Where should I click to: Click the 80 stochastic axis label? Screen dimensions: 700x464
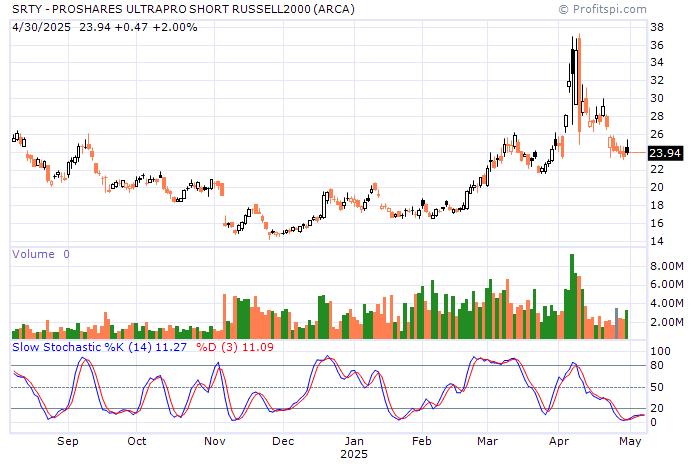tap(657, 365)
